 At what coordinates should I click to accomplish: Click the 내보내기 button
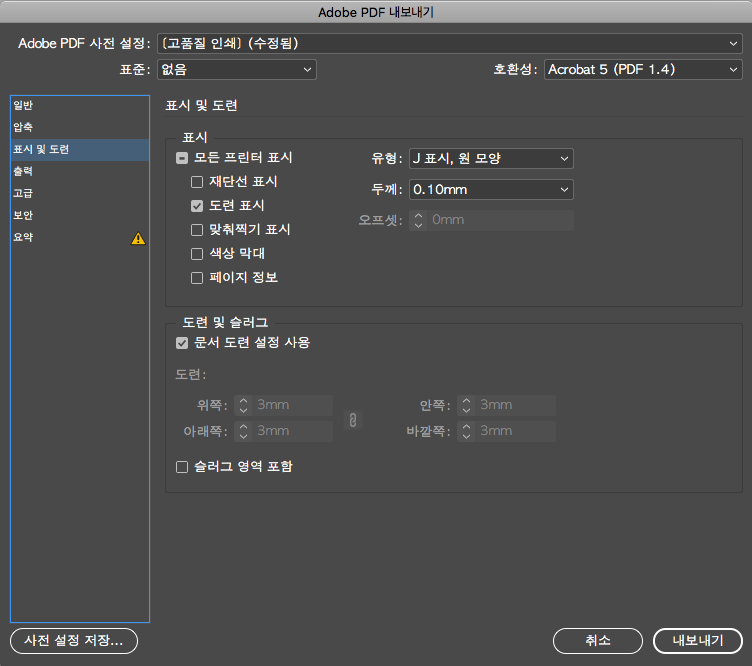698,641
